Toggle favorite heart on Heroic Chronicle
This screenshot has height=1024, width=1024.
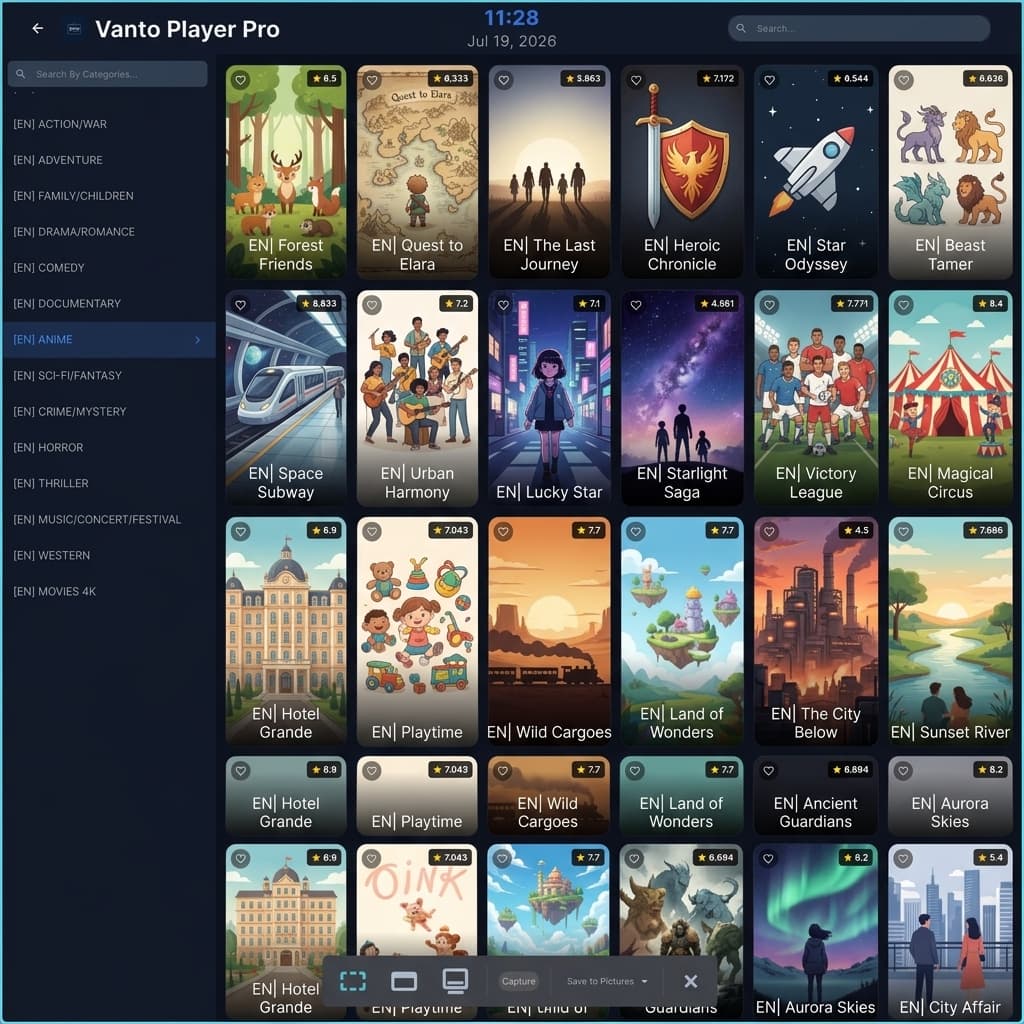tap(636, 80)
